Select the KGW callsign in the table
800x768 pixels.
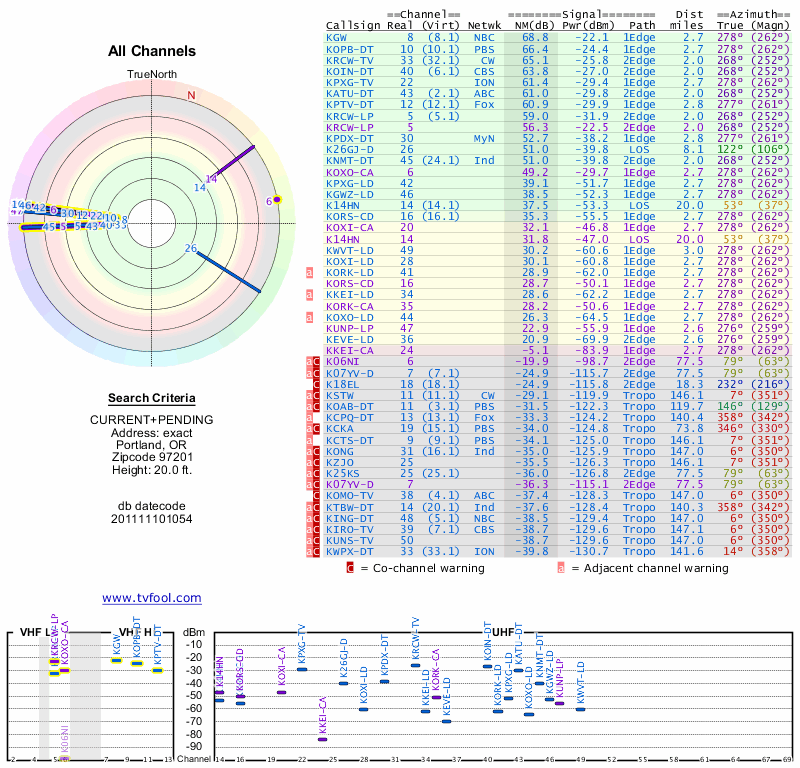[x=336, y=38]
